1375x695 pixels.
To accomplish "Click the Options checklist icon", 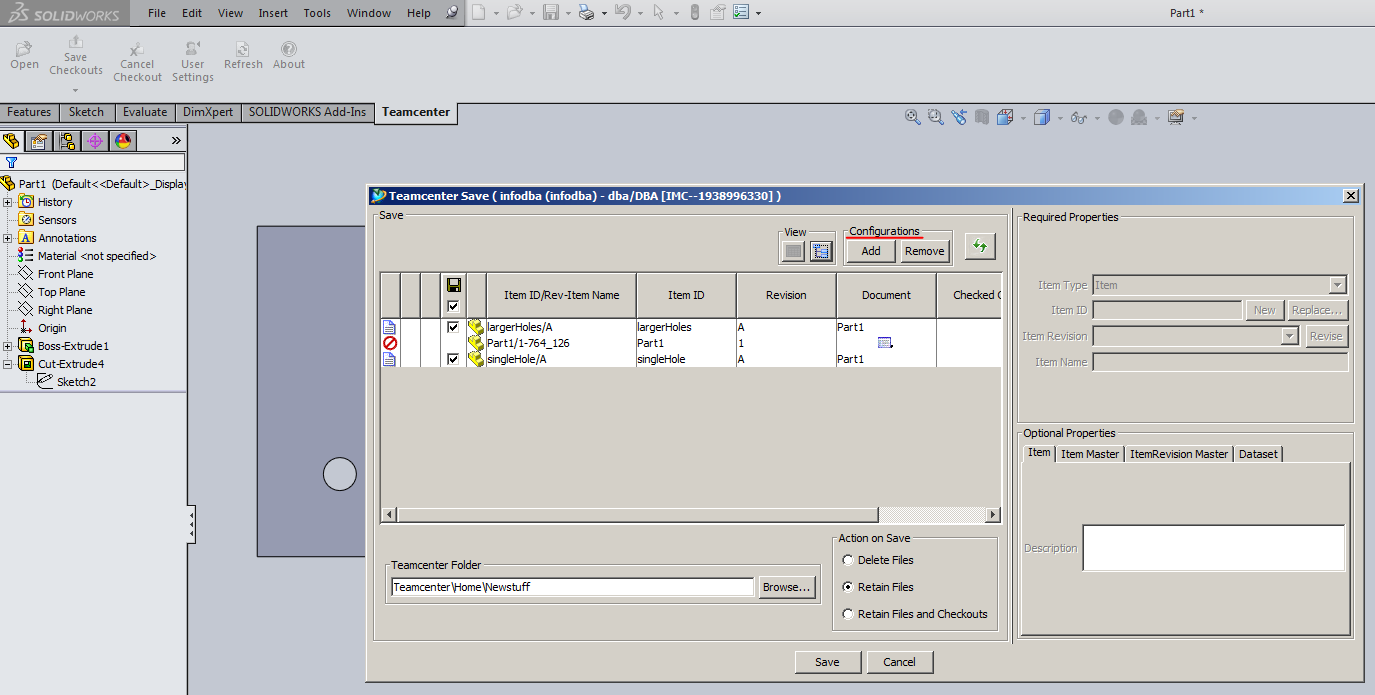I will (x=741, y=12).
